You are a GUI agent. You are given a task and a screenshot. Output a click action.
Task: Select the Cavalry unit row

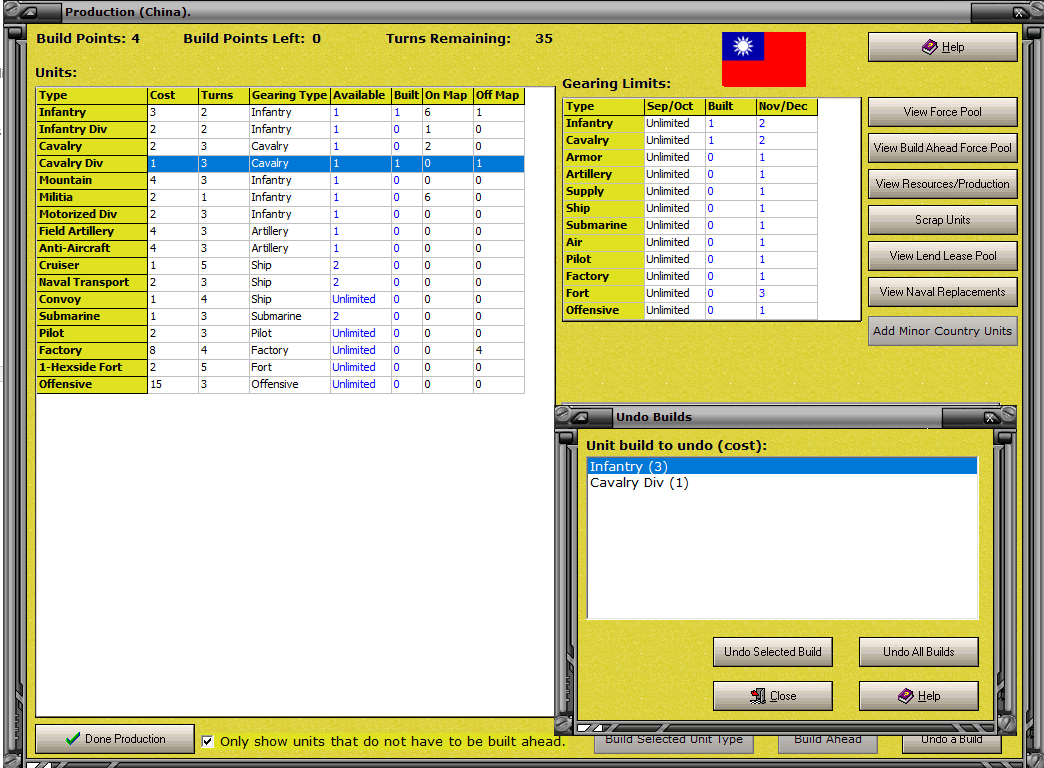click(x=280, y=147)
